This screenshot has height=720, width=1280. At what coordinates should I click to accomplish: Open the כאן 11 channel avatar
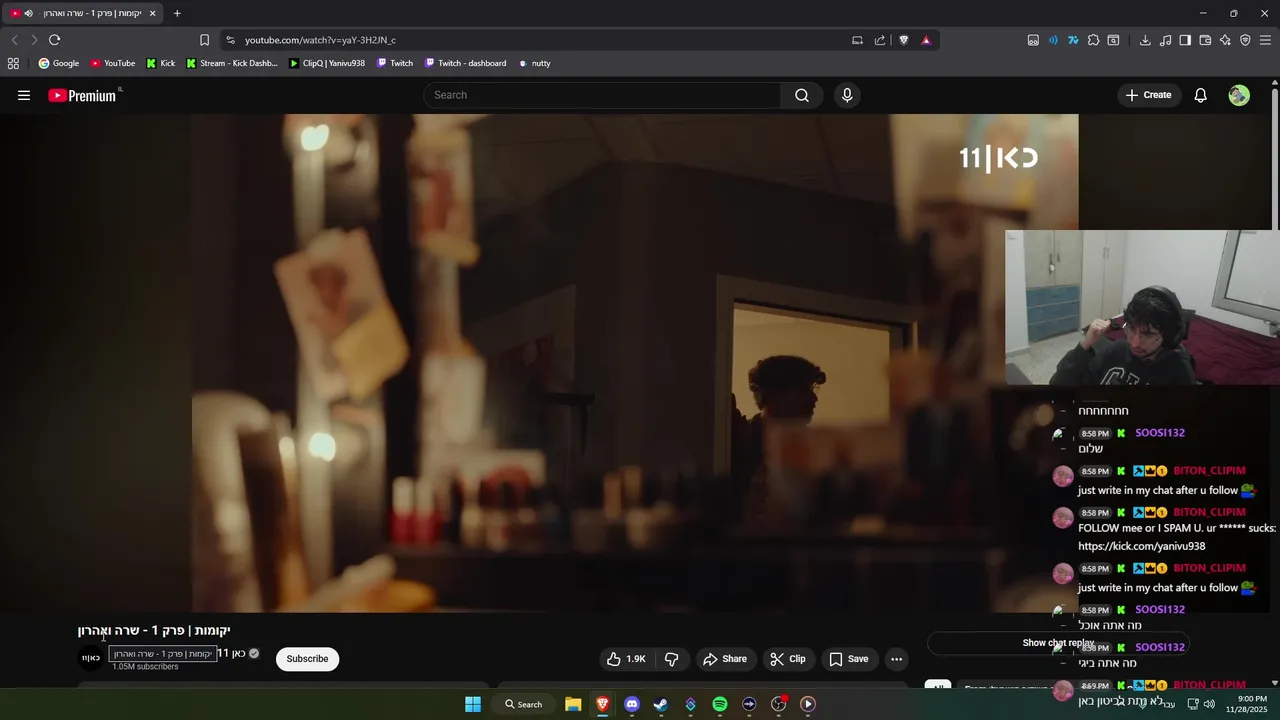91,658
